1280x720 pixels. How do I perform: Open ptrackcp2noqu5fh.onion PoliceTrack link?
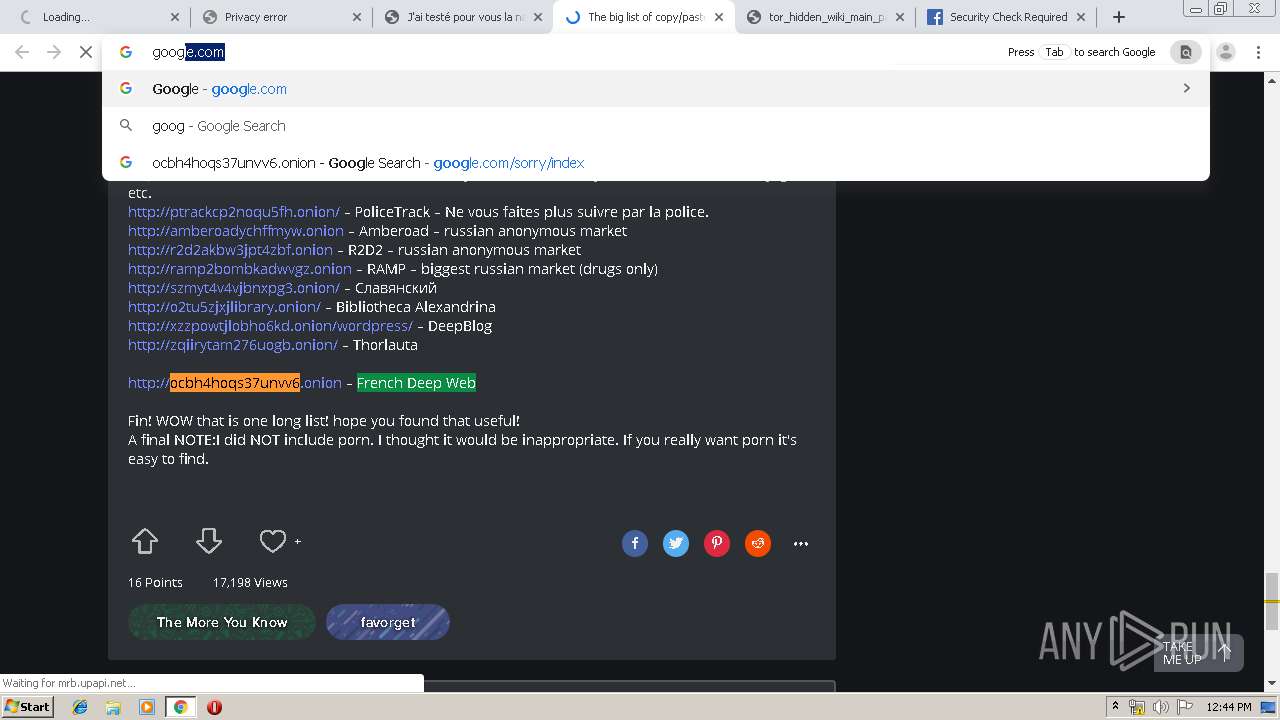point(234,212)
